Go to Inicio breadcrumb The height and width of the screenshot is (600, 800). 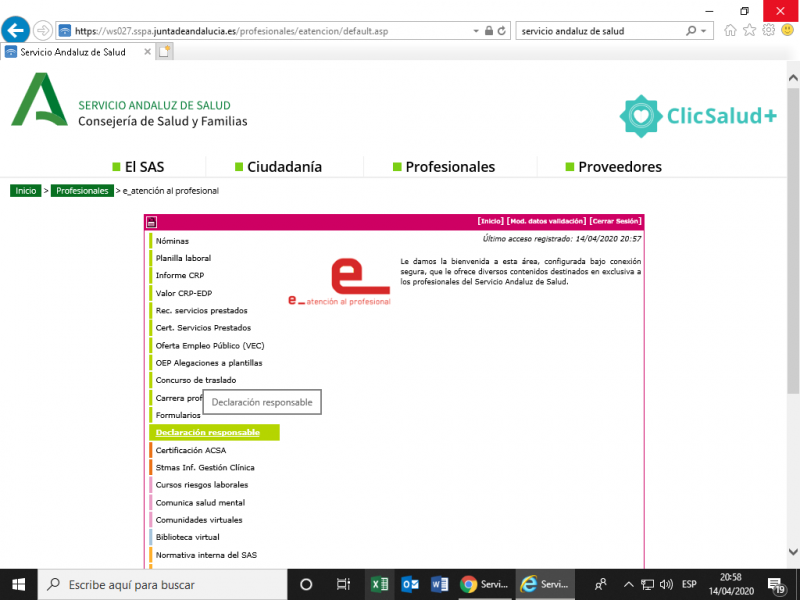point(26,191)
